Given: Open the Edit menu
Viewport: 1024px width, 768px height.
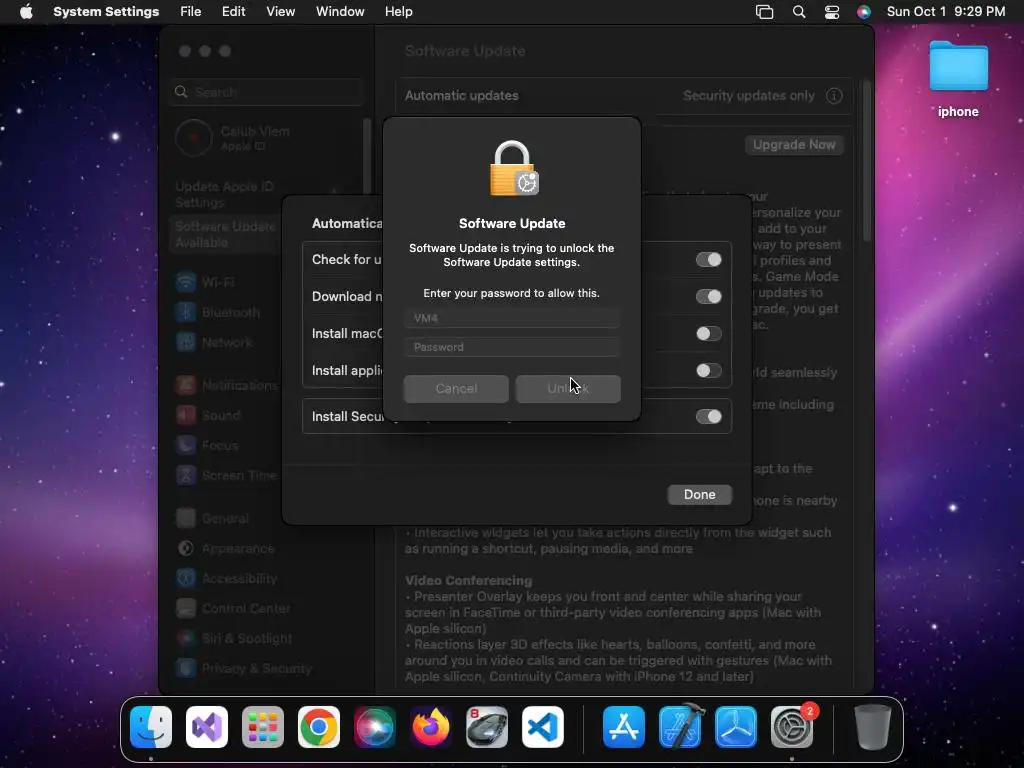Looking at the screenshot, I should coord(233,12).
